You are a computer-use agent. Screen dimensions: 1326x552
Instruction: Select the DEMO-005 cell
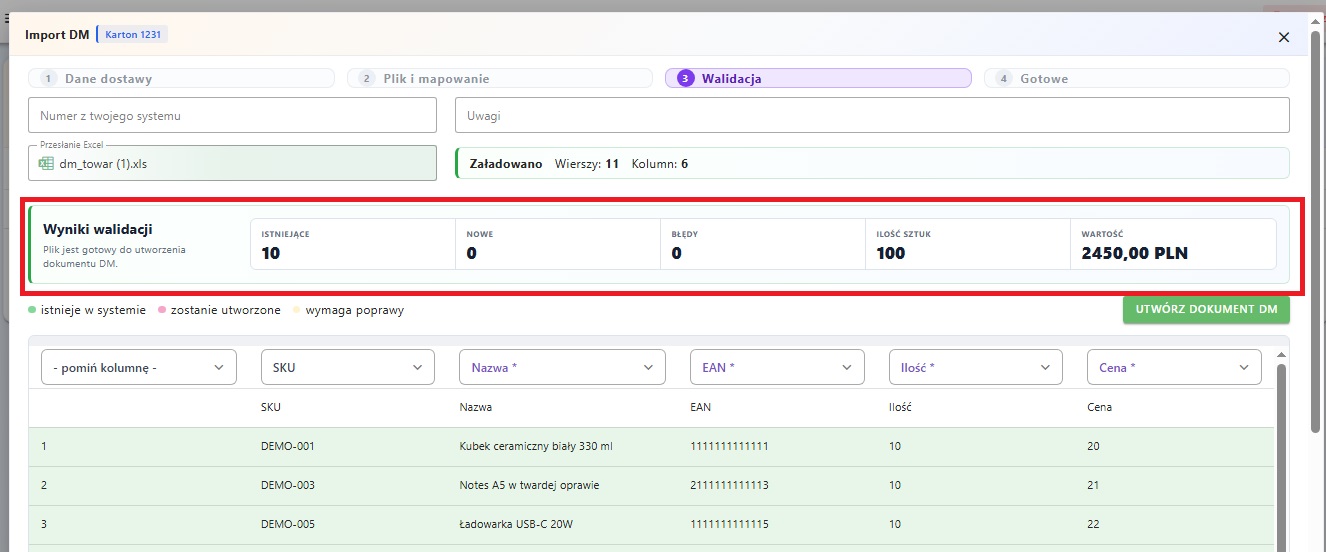(x=288, y=524)
